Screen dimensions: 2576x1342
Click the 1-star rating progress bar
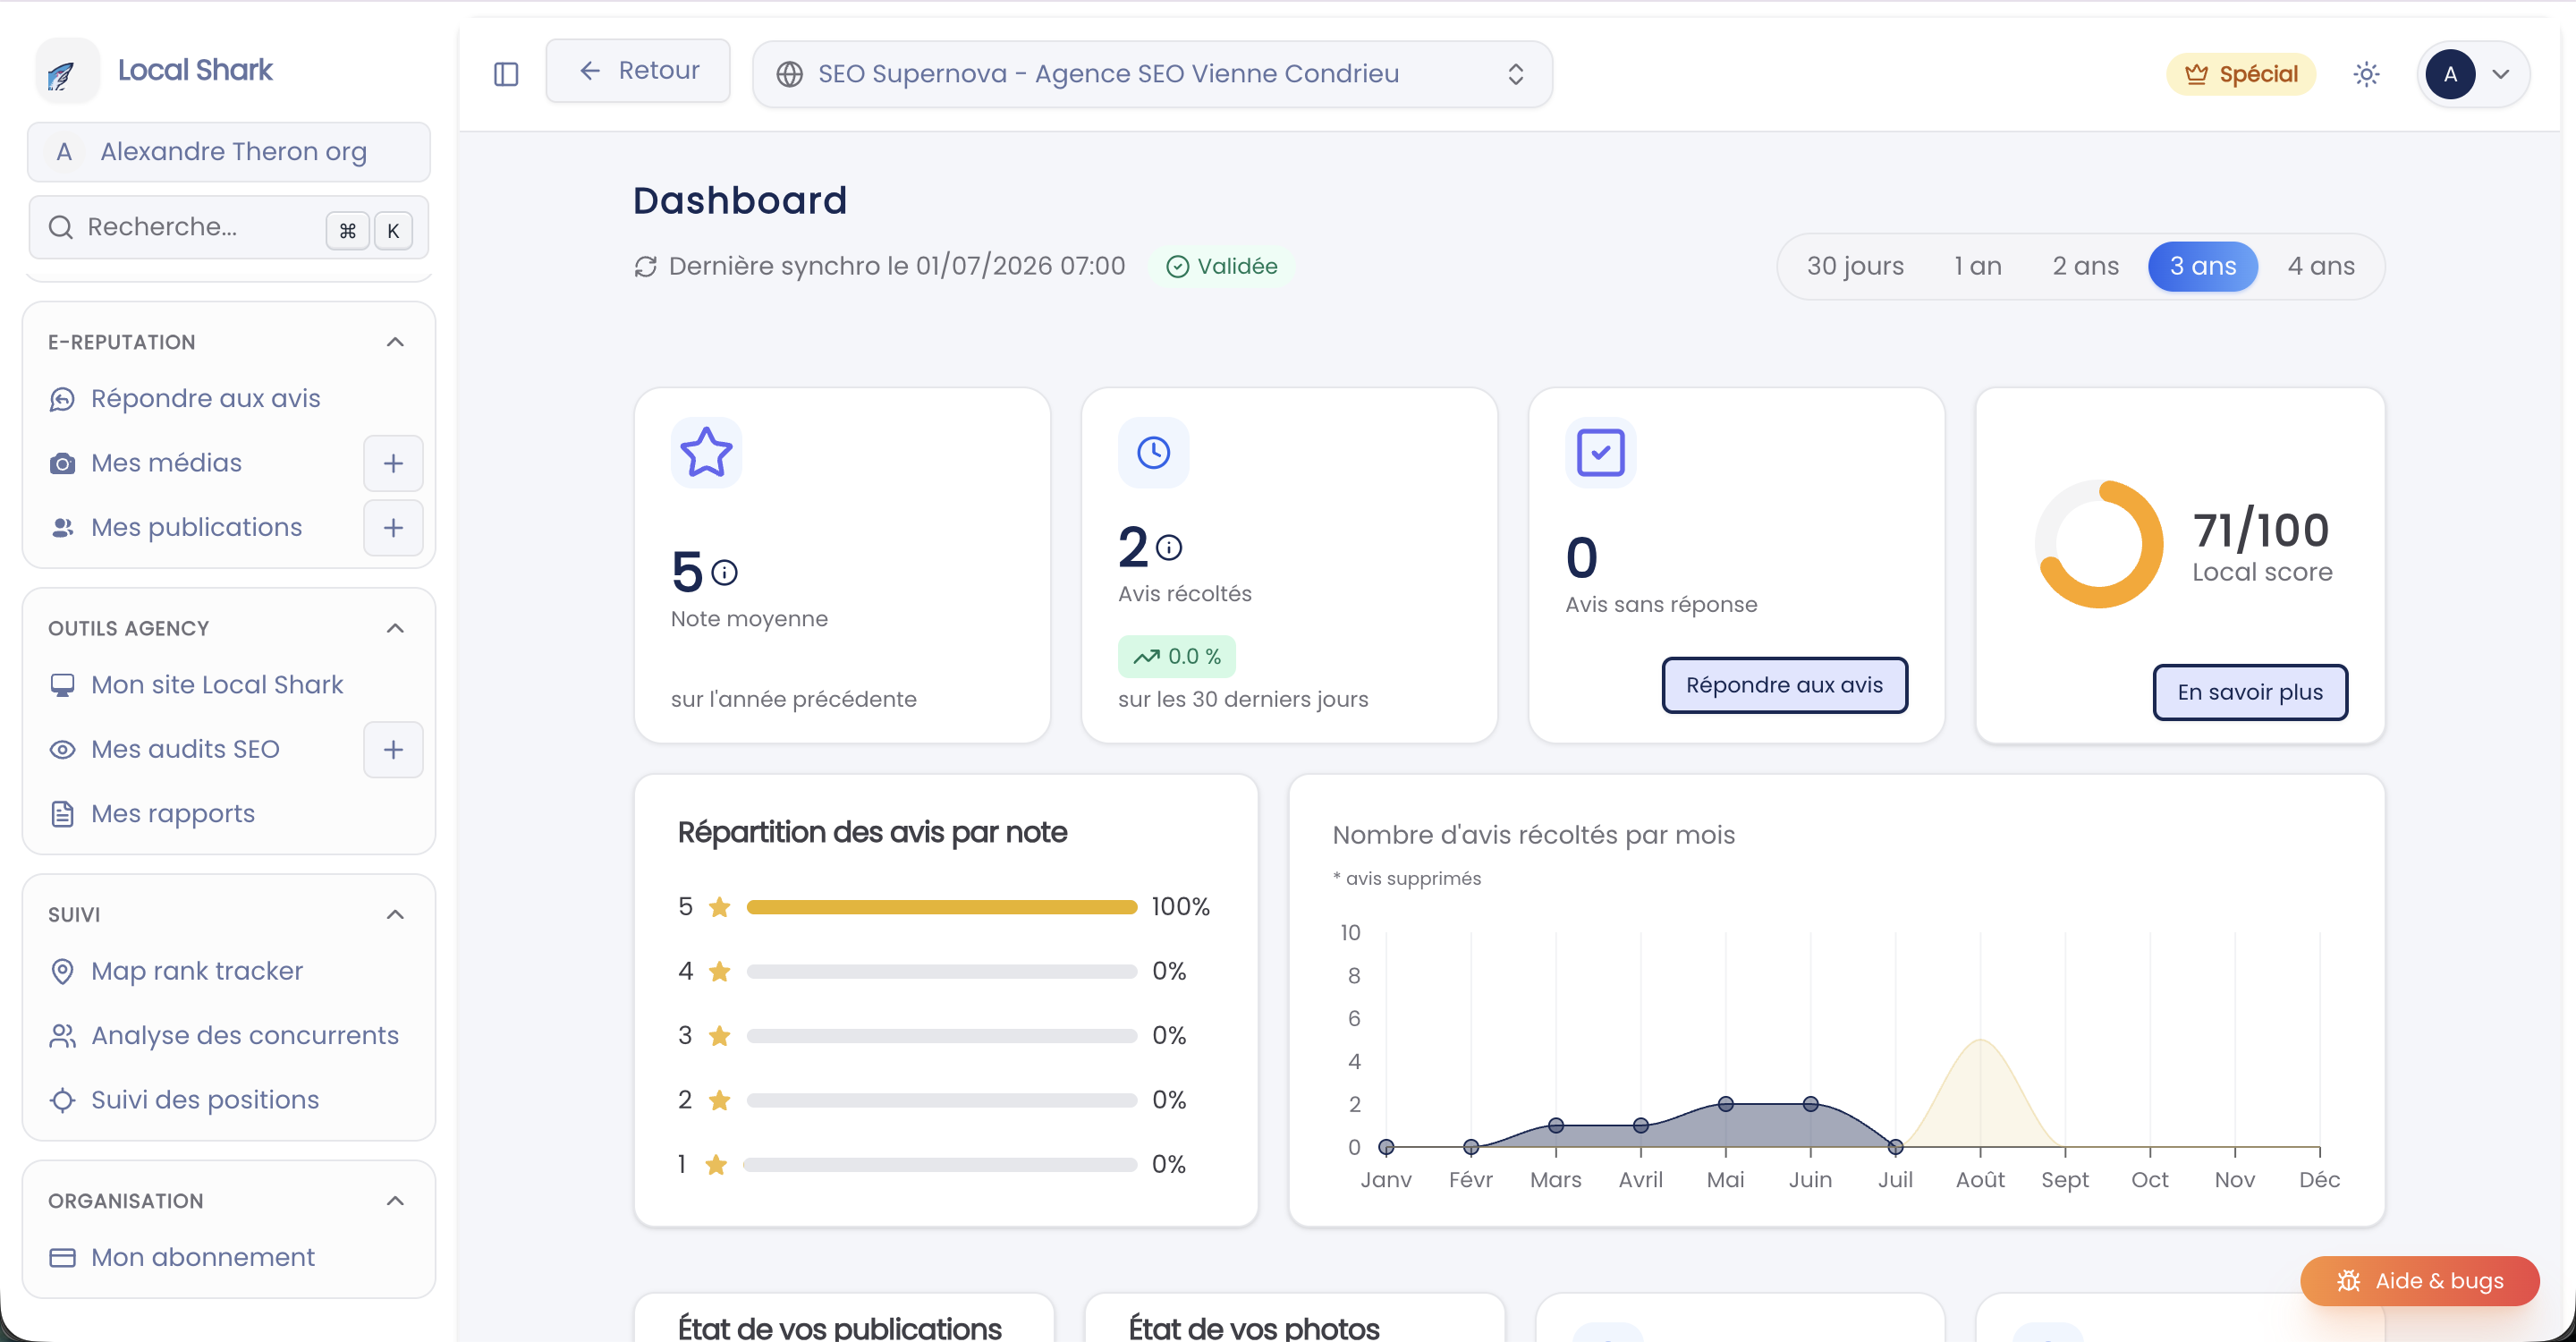(940, 1165)
